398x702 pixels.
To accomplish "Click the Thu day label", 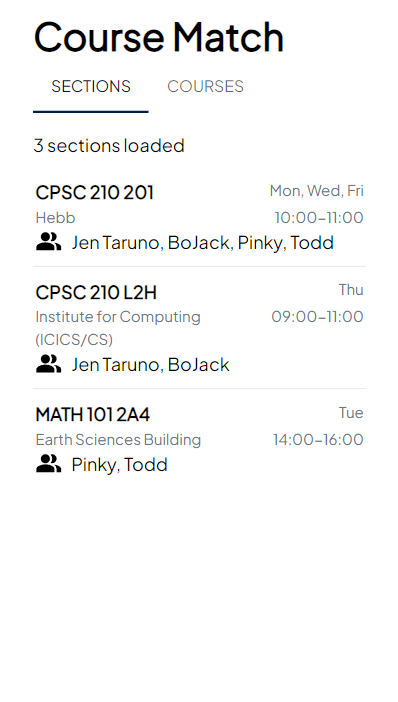I will point(351,290).
